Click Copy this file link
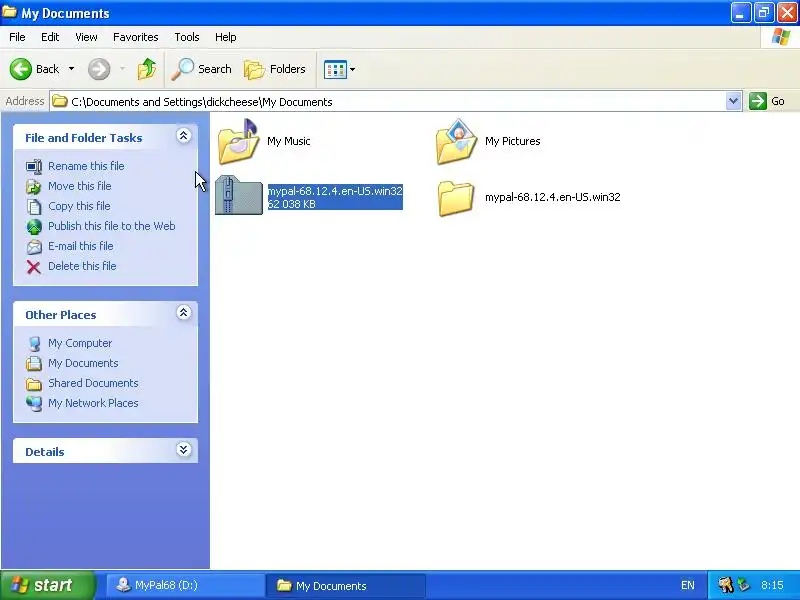The height and width of the screenshot is (600, 800). [x=79, y=206]
